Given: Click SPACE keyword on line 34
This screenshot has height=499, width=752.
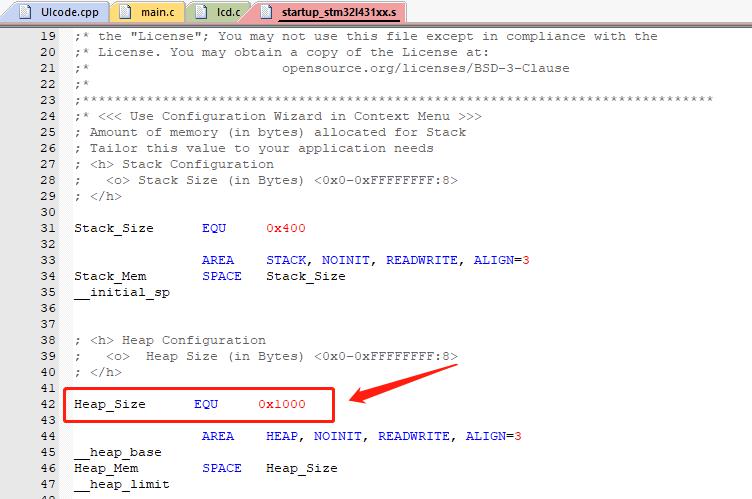Looking at the screenshot, I should [222, 276].
